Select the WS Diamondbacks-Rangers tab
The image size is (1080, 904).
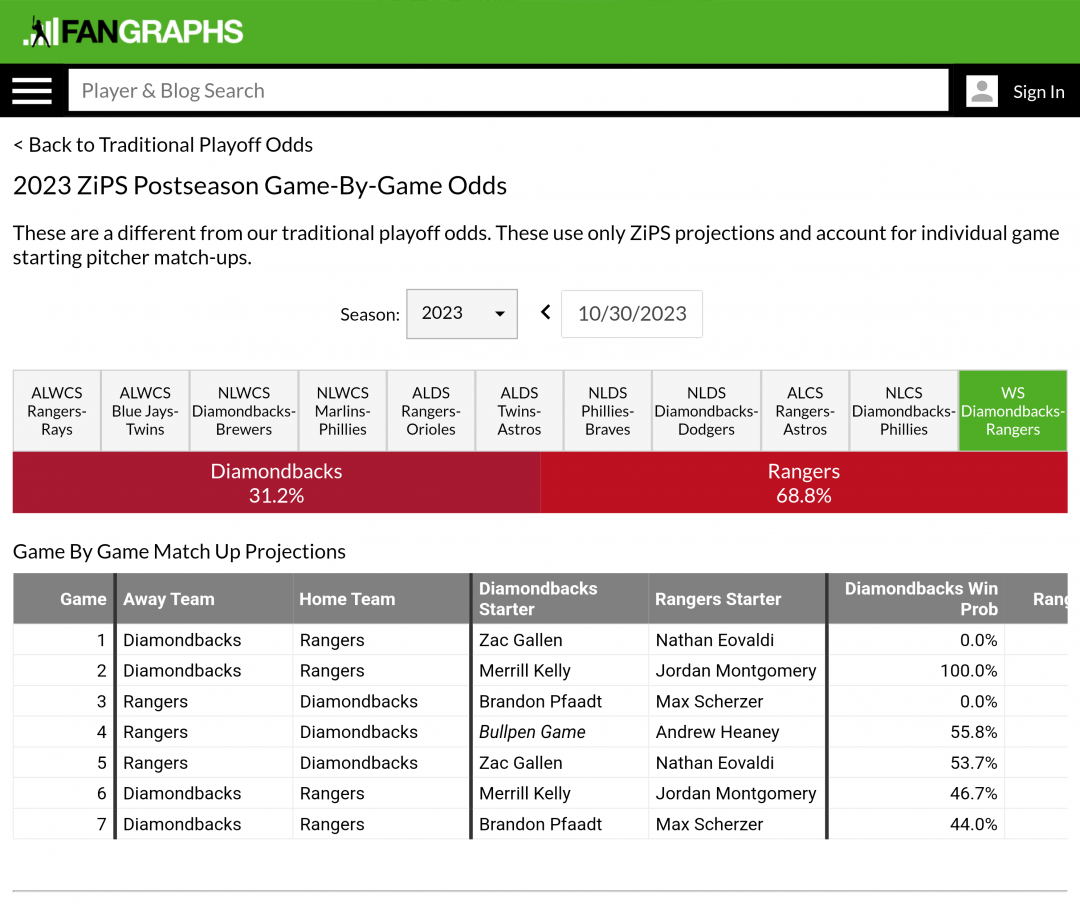click(1012, 411)
